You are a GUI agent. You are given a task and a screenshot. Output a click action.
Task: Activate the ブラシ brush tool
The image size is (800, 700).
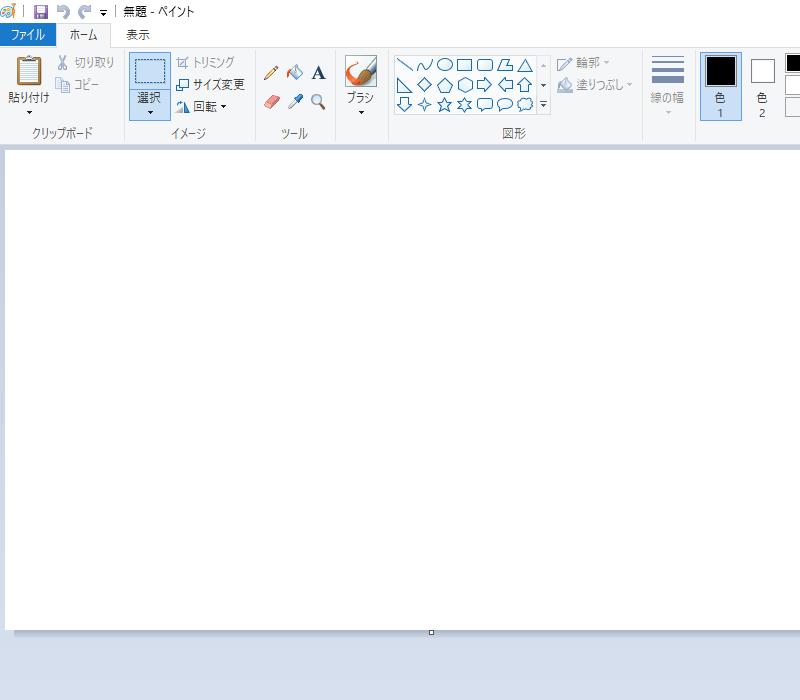[x=361, y=79]
